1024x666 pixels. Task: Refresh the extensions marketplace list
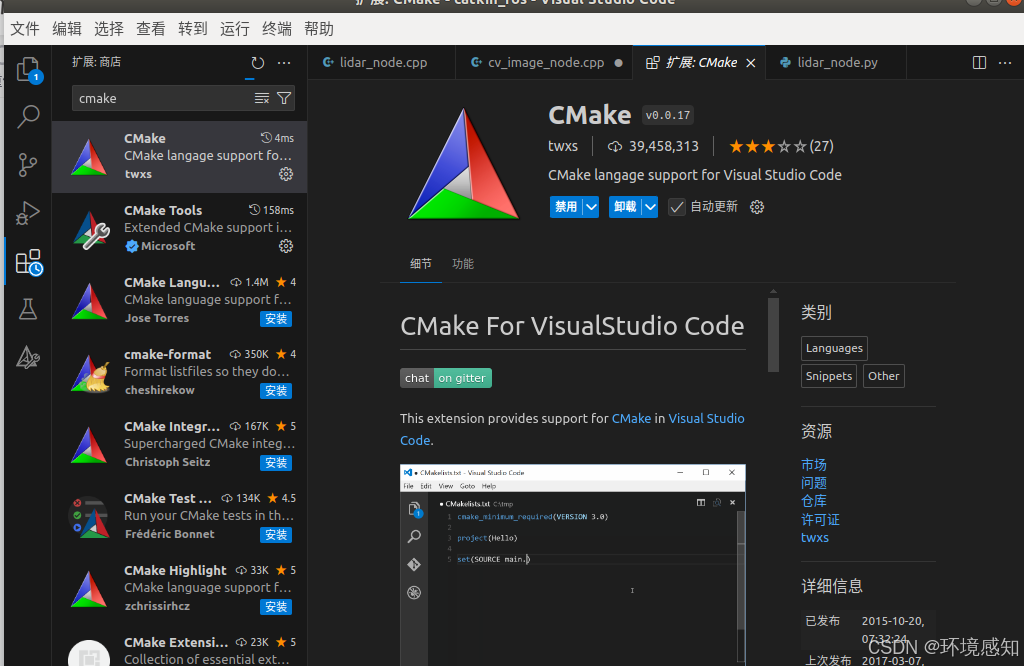pyautogui.click(x=258, y=63)
